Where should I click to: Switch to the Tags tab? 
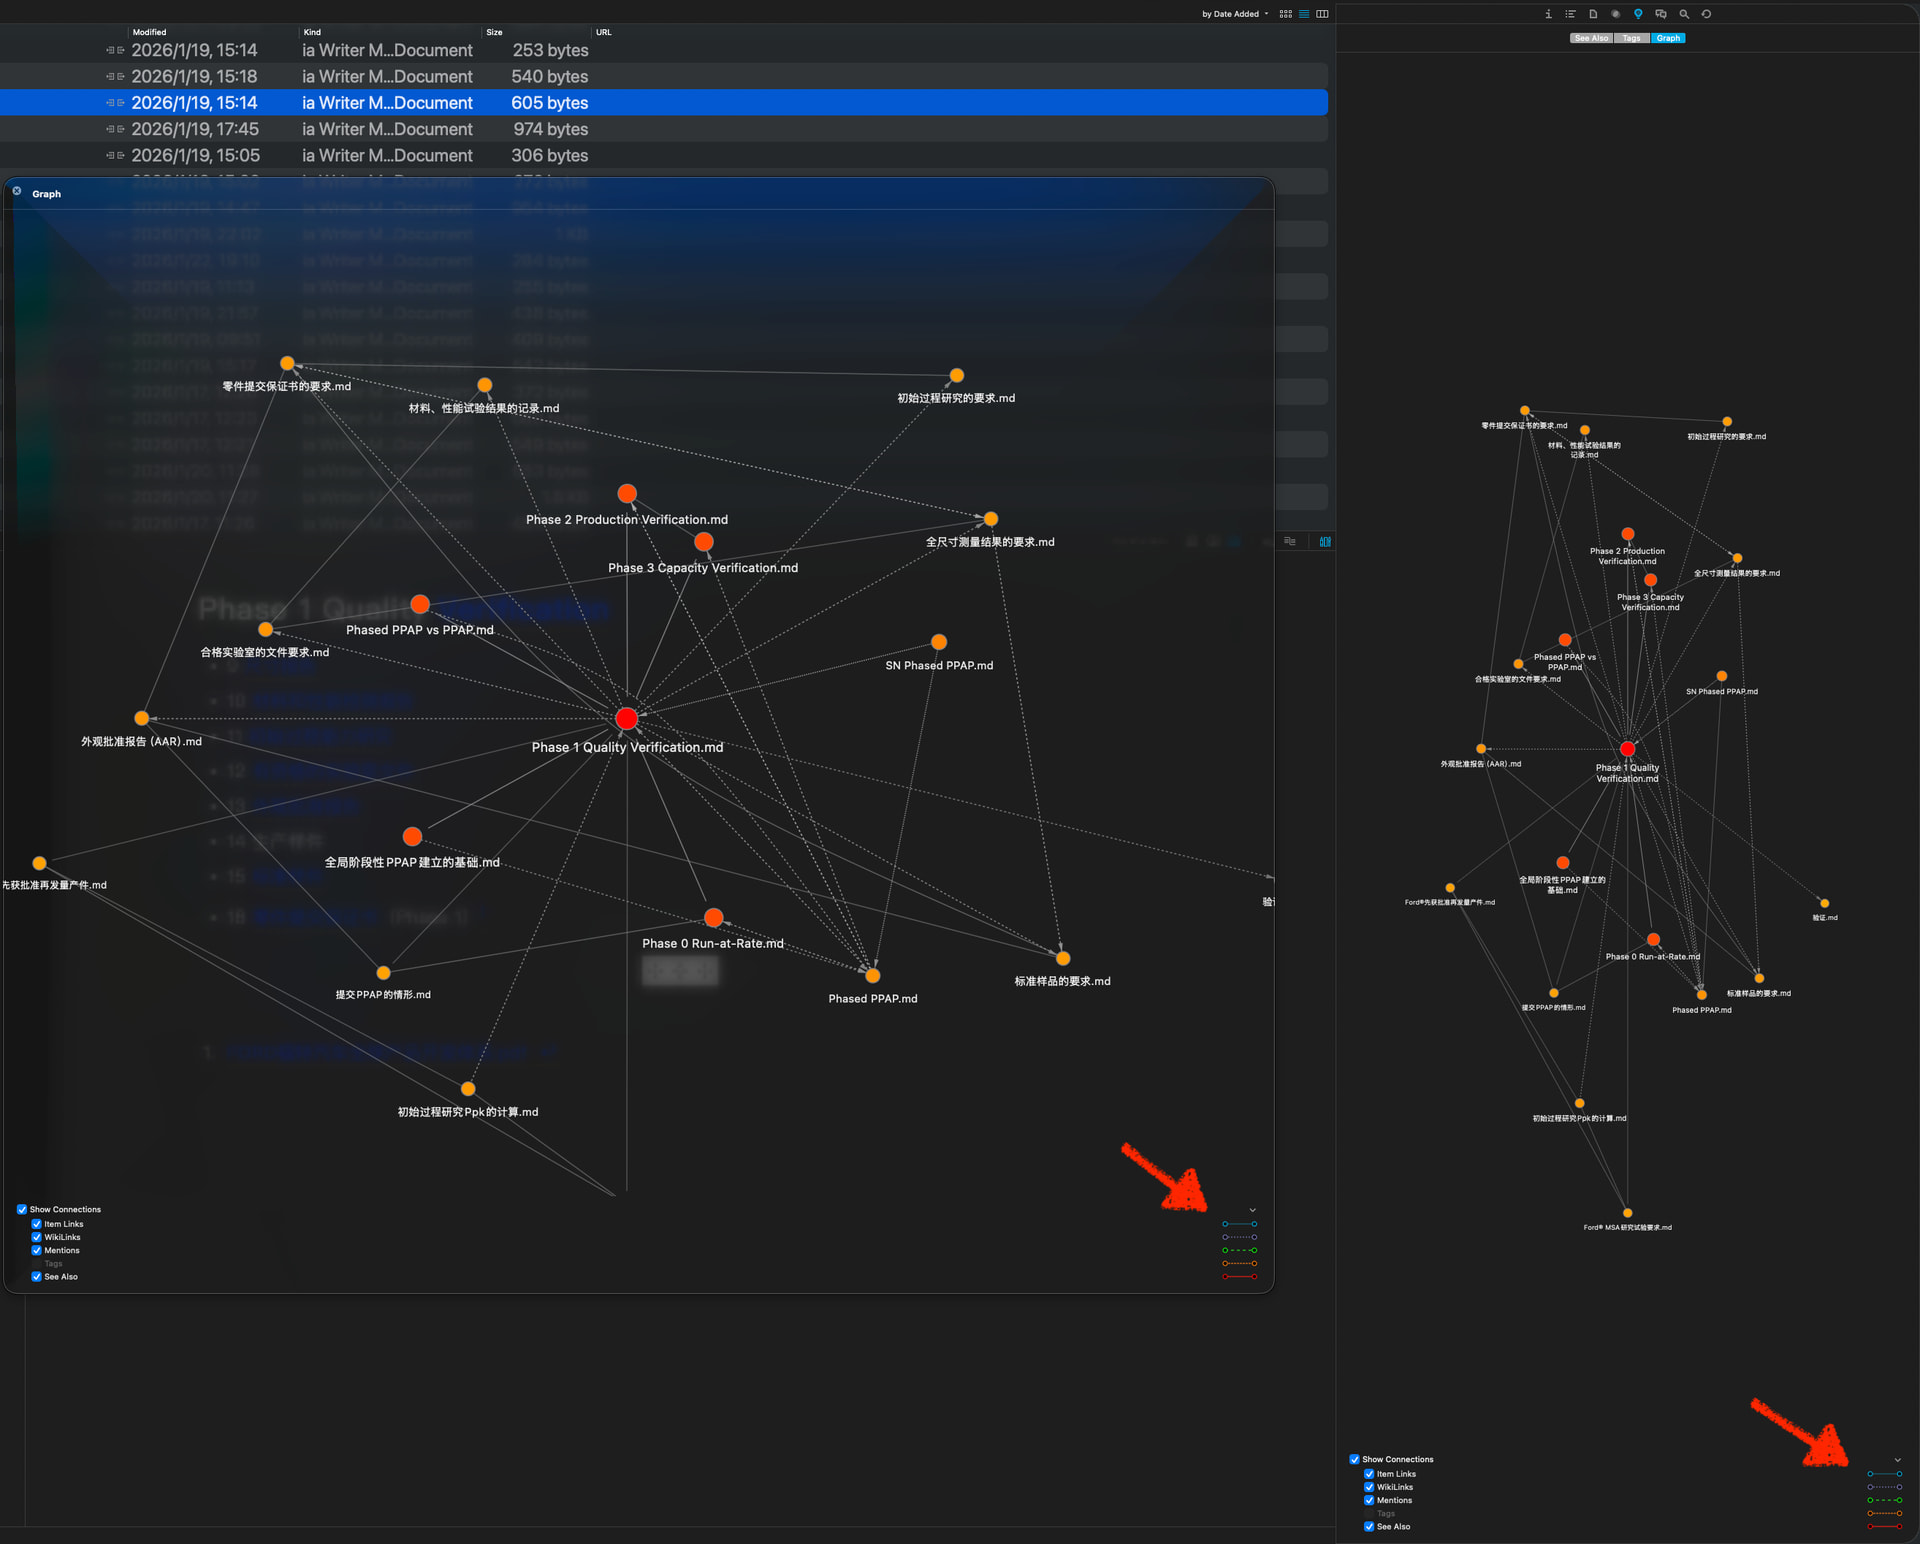click(1631, 38)
